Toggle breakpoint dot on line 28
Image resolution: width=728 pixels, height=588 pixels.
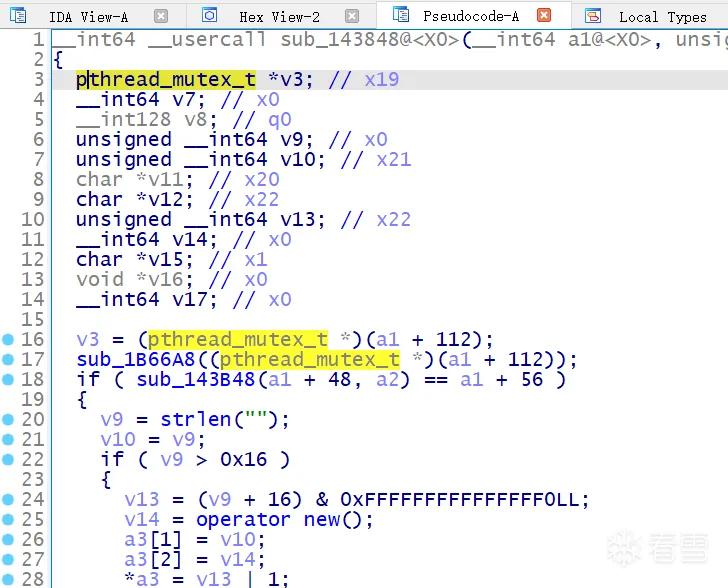tap(8, 579)
